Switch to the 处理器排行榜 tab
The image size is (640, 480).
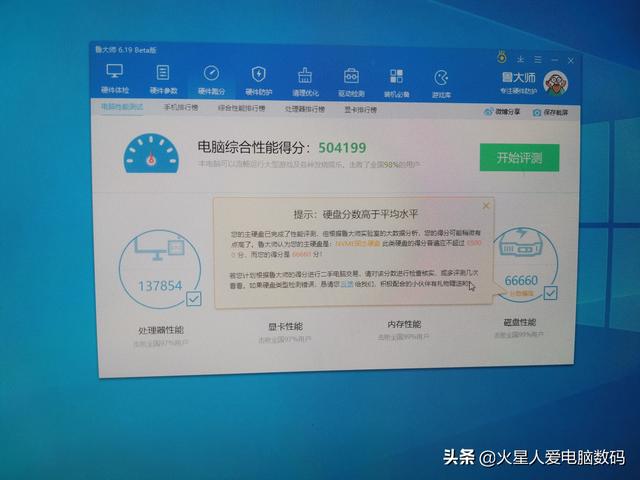coord(305,109)
